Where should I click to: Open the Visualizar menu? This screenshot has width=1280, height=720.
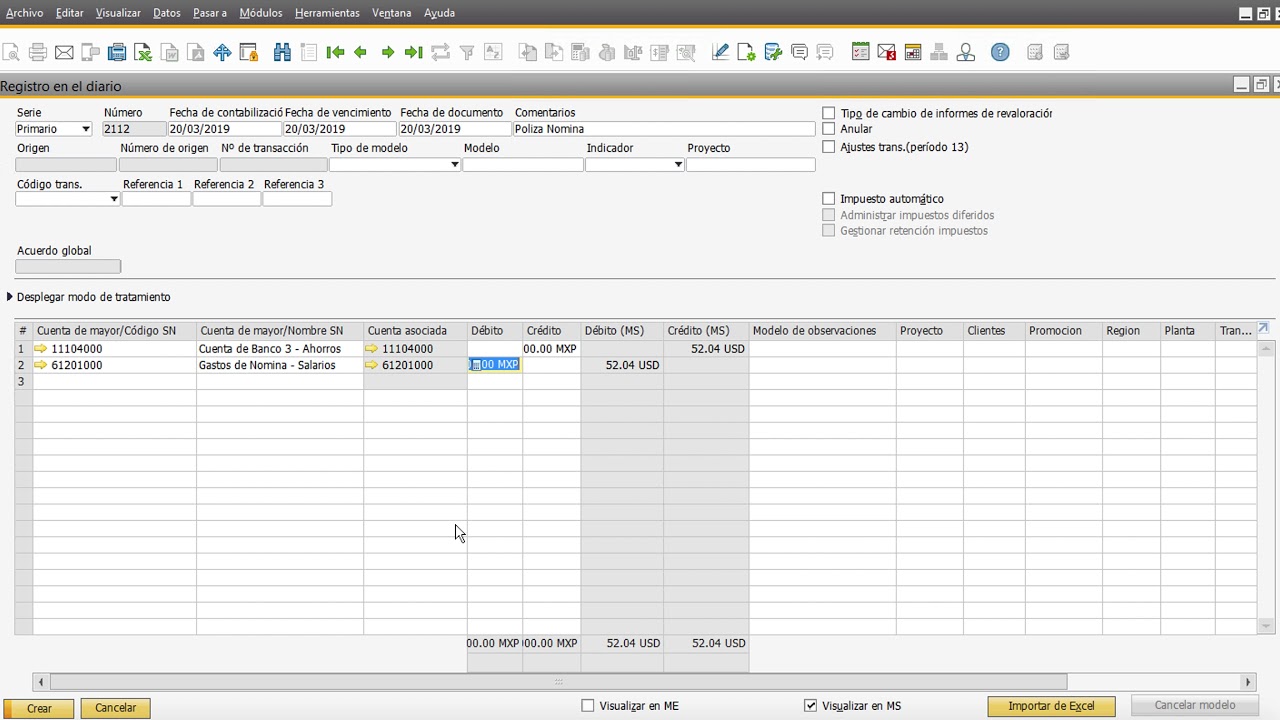(118, 13)
